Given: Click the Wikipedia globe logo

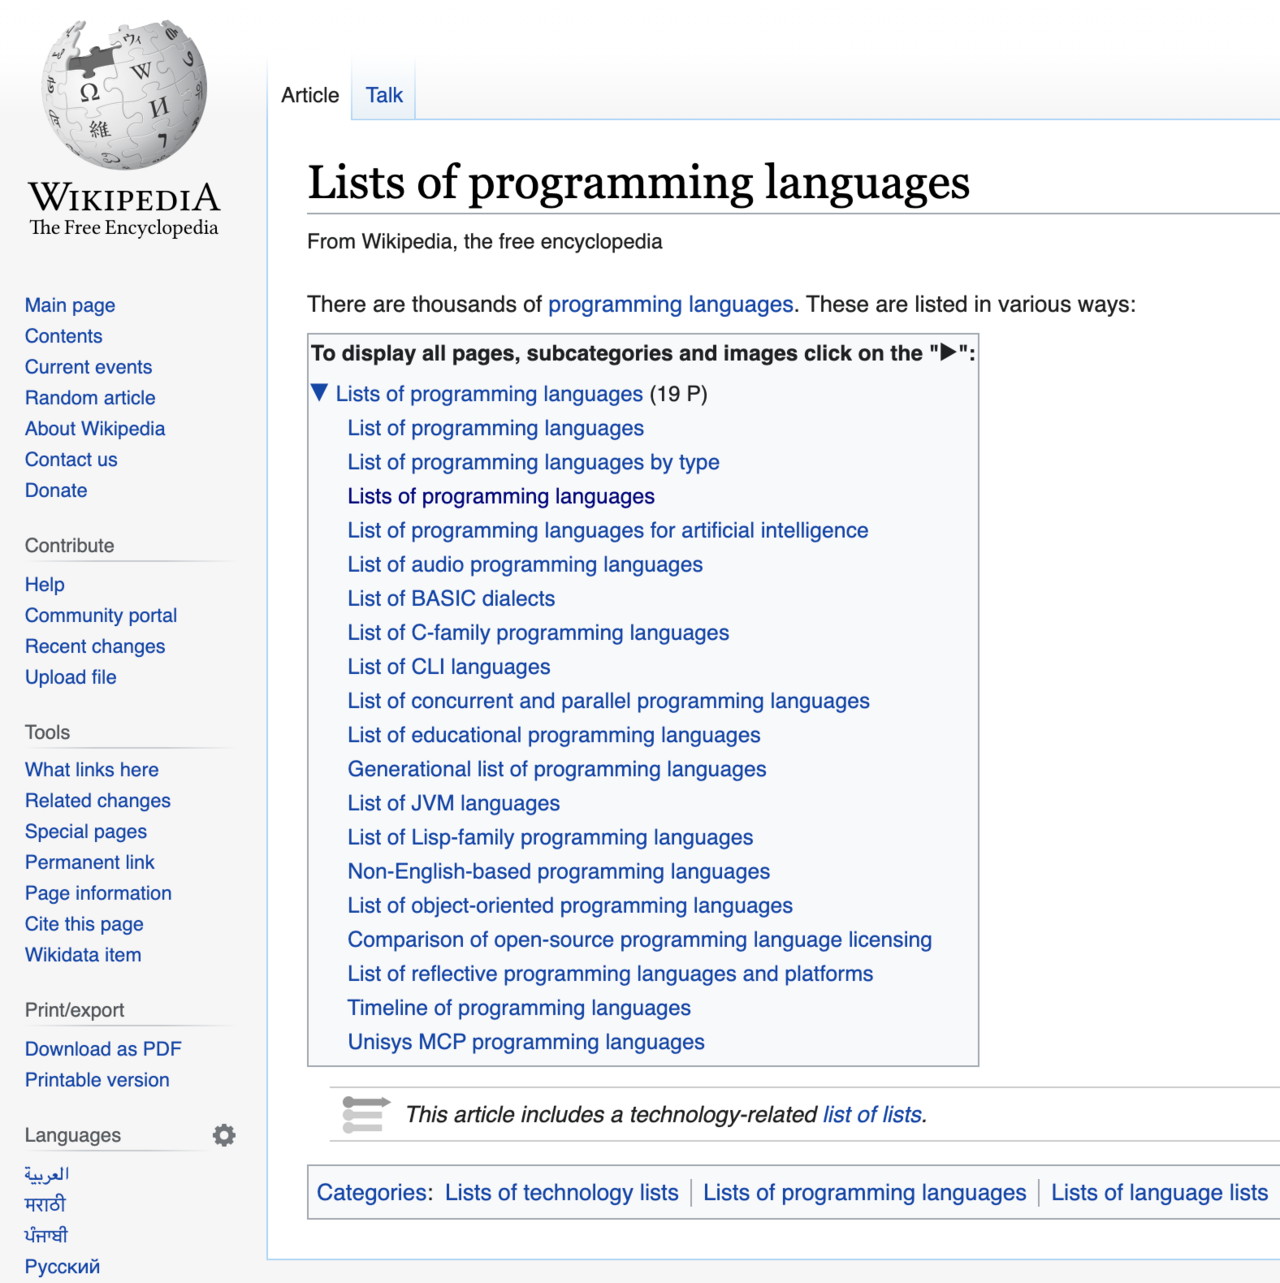Looking at the screenshot, I should coord(124,95).
